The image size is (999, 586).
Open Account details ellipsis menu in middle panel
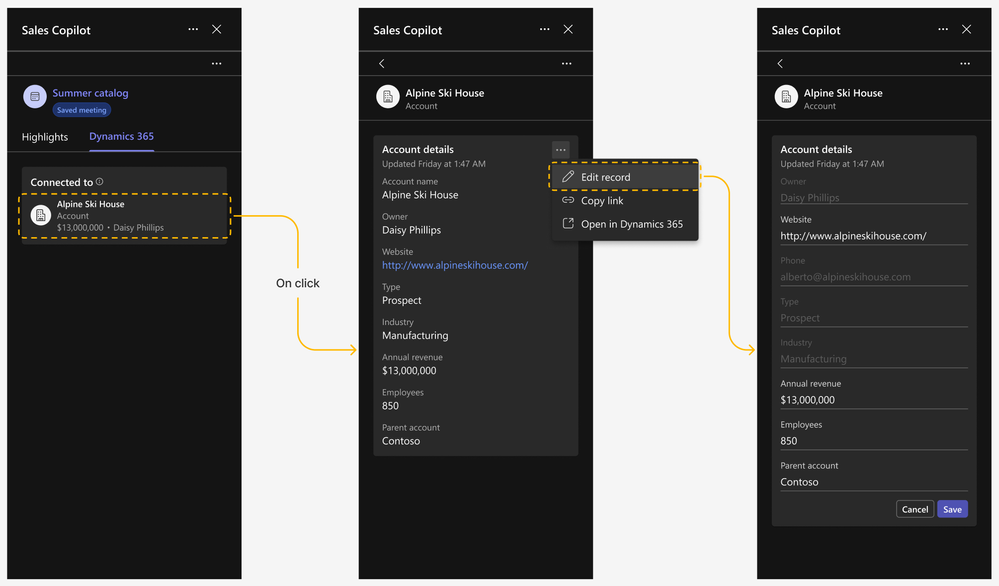561,150
